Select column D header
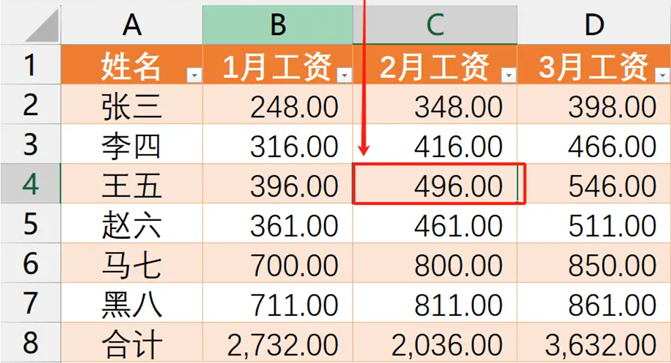 coord(594,24)
